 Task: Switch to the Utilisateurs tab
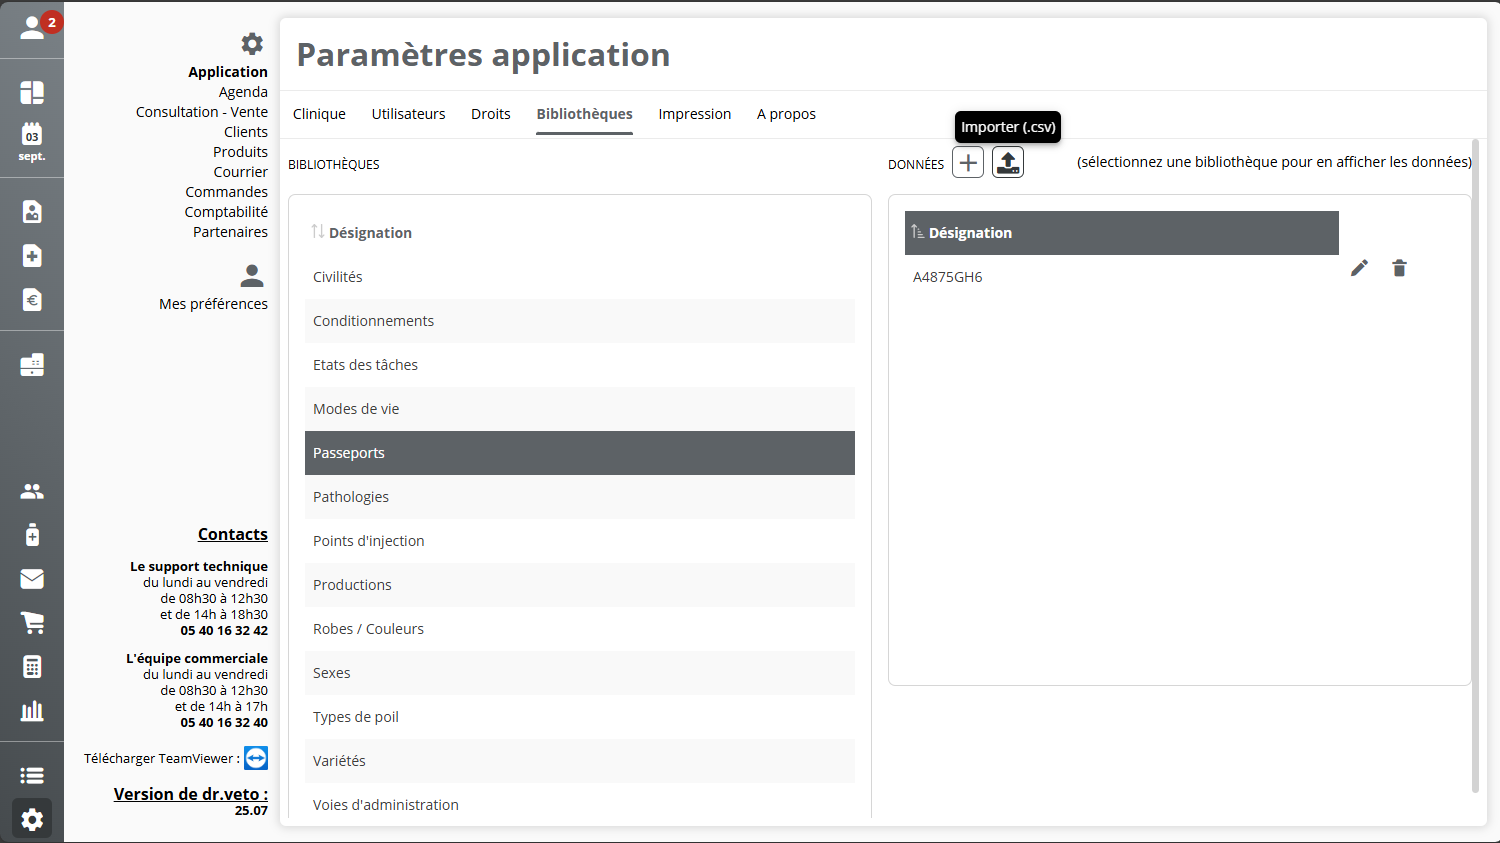(x=408, y=114)
